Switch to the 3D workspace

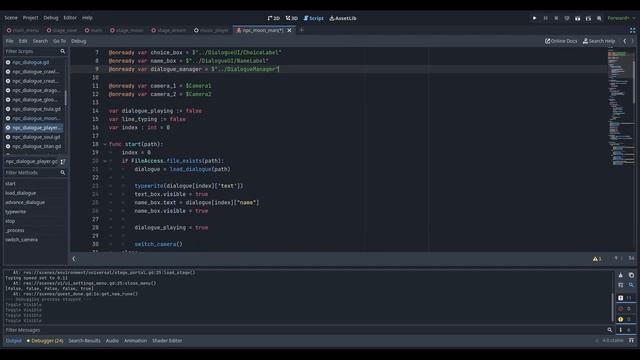click(x=292, y=18)
